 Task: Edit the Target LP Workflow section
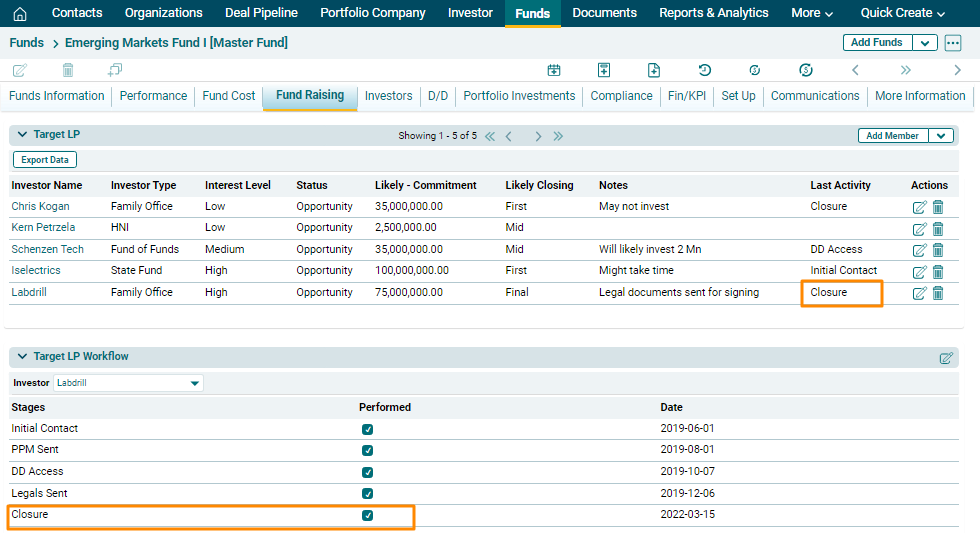[946, 358]
